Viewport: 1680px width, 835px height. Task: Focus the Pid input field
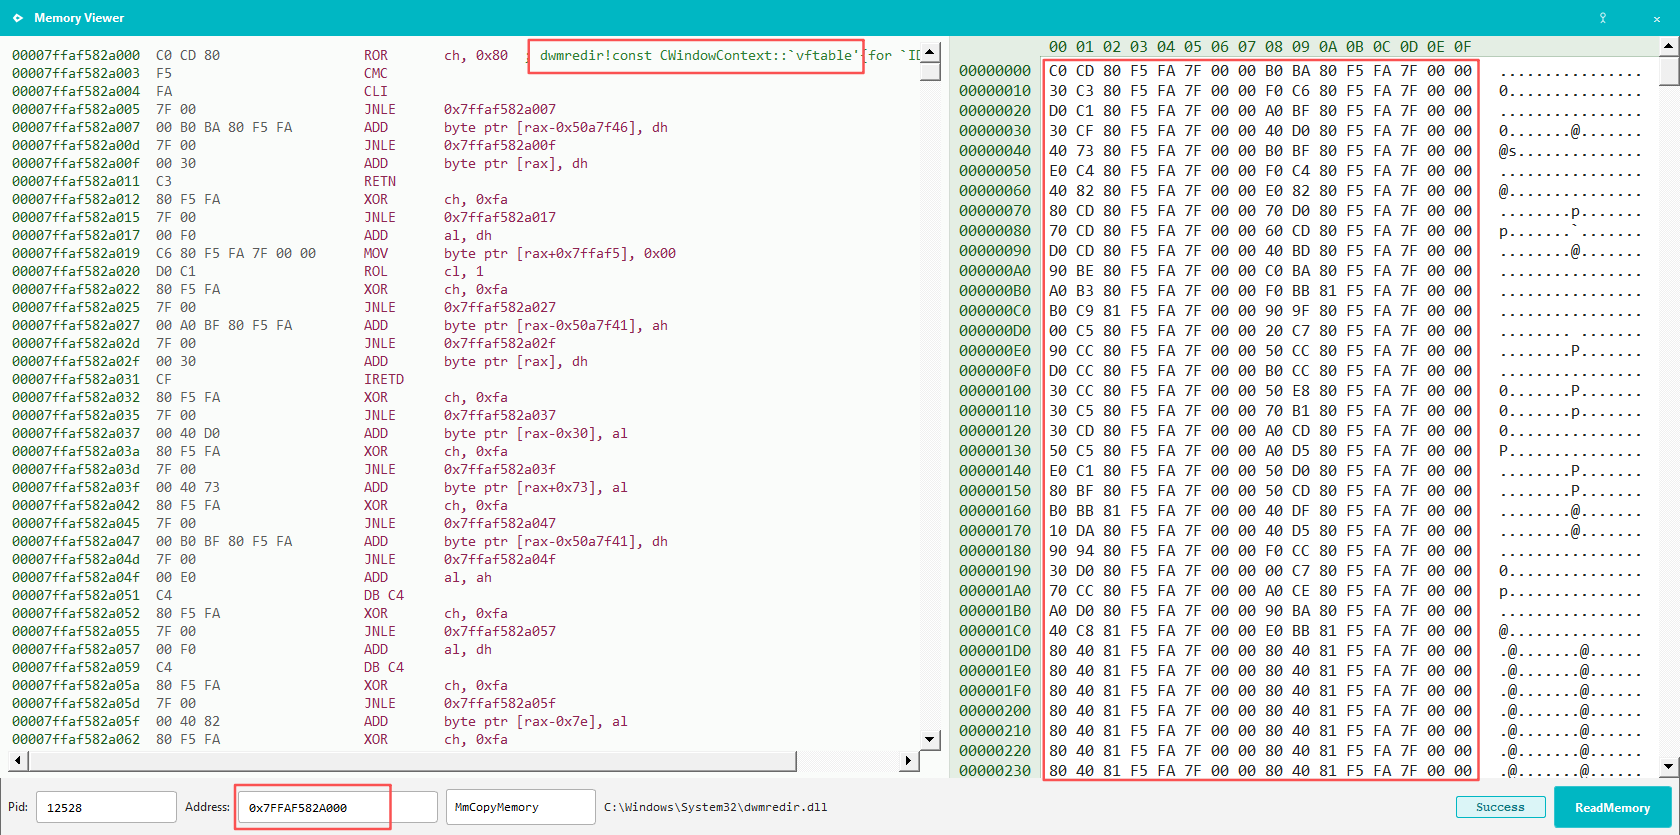[106, 807]
